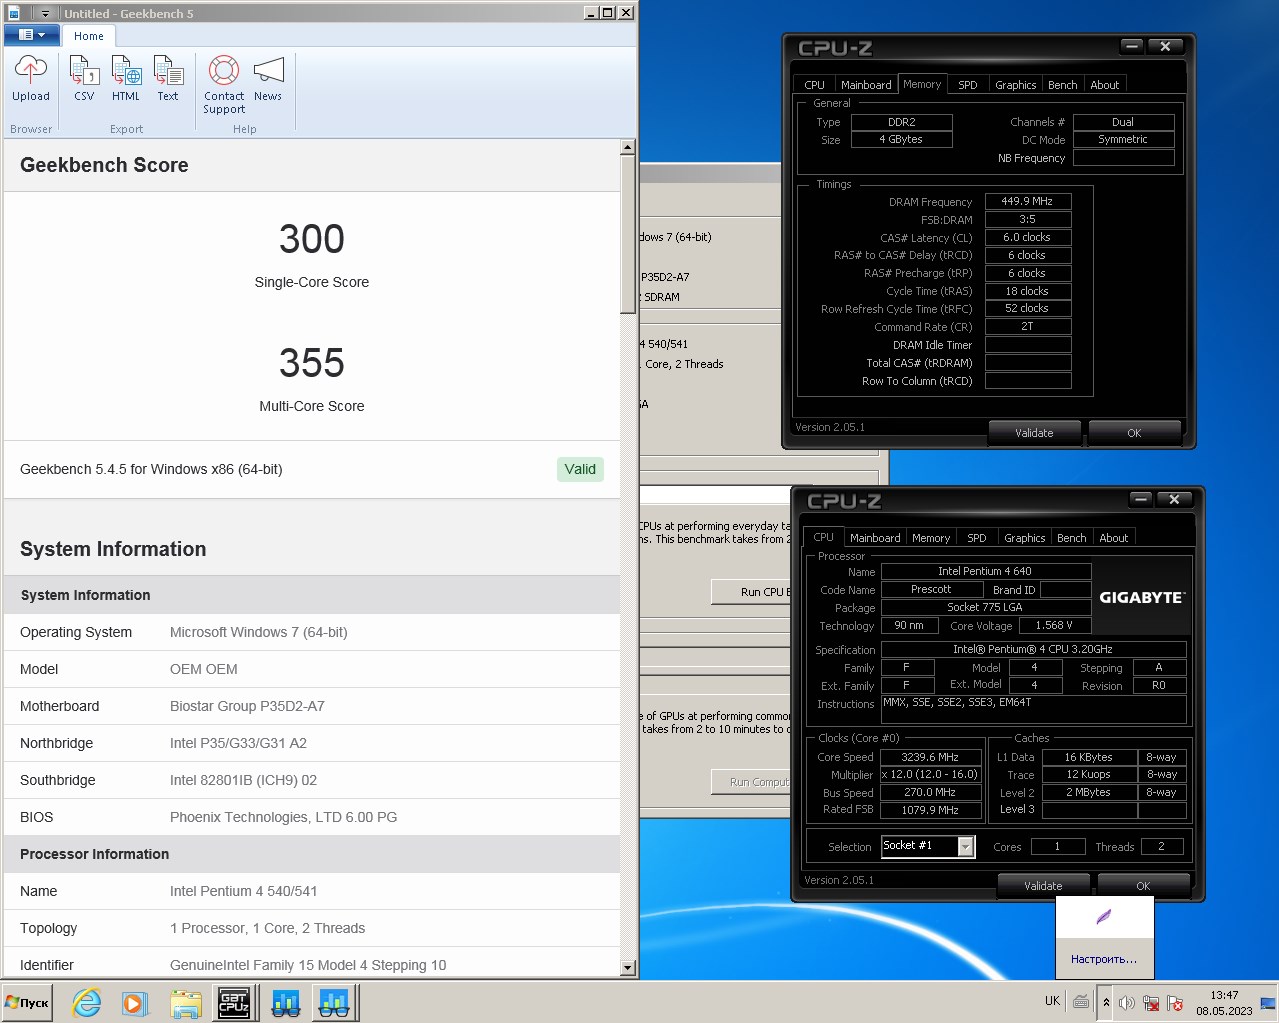Export results as HTML

pos(126,79)
